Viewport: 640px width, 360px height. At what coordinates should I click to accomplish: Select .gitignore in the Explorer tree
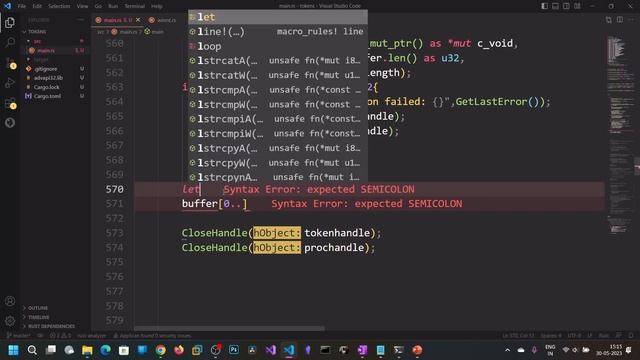(55, 69)
